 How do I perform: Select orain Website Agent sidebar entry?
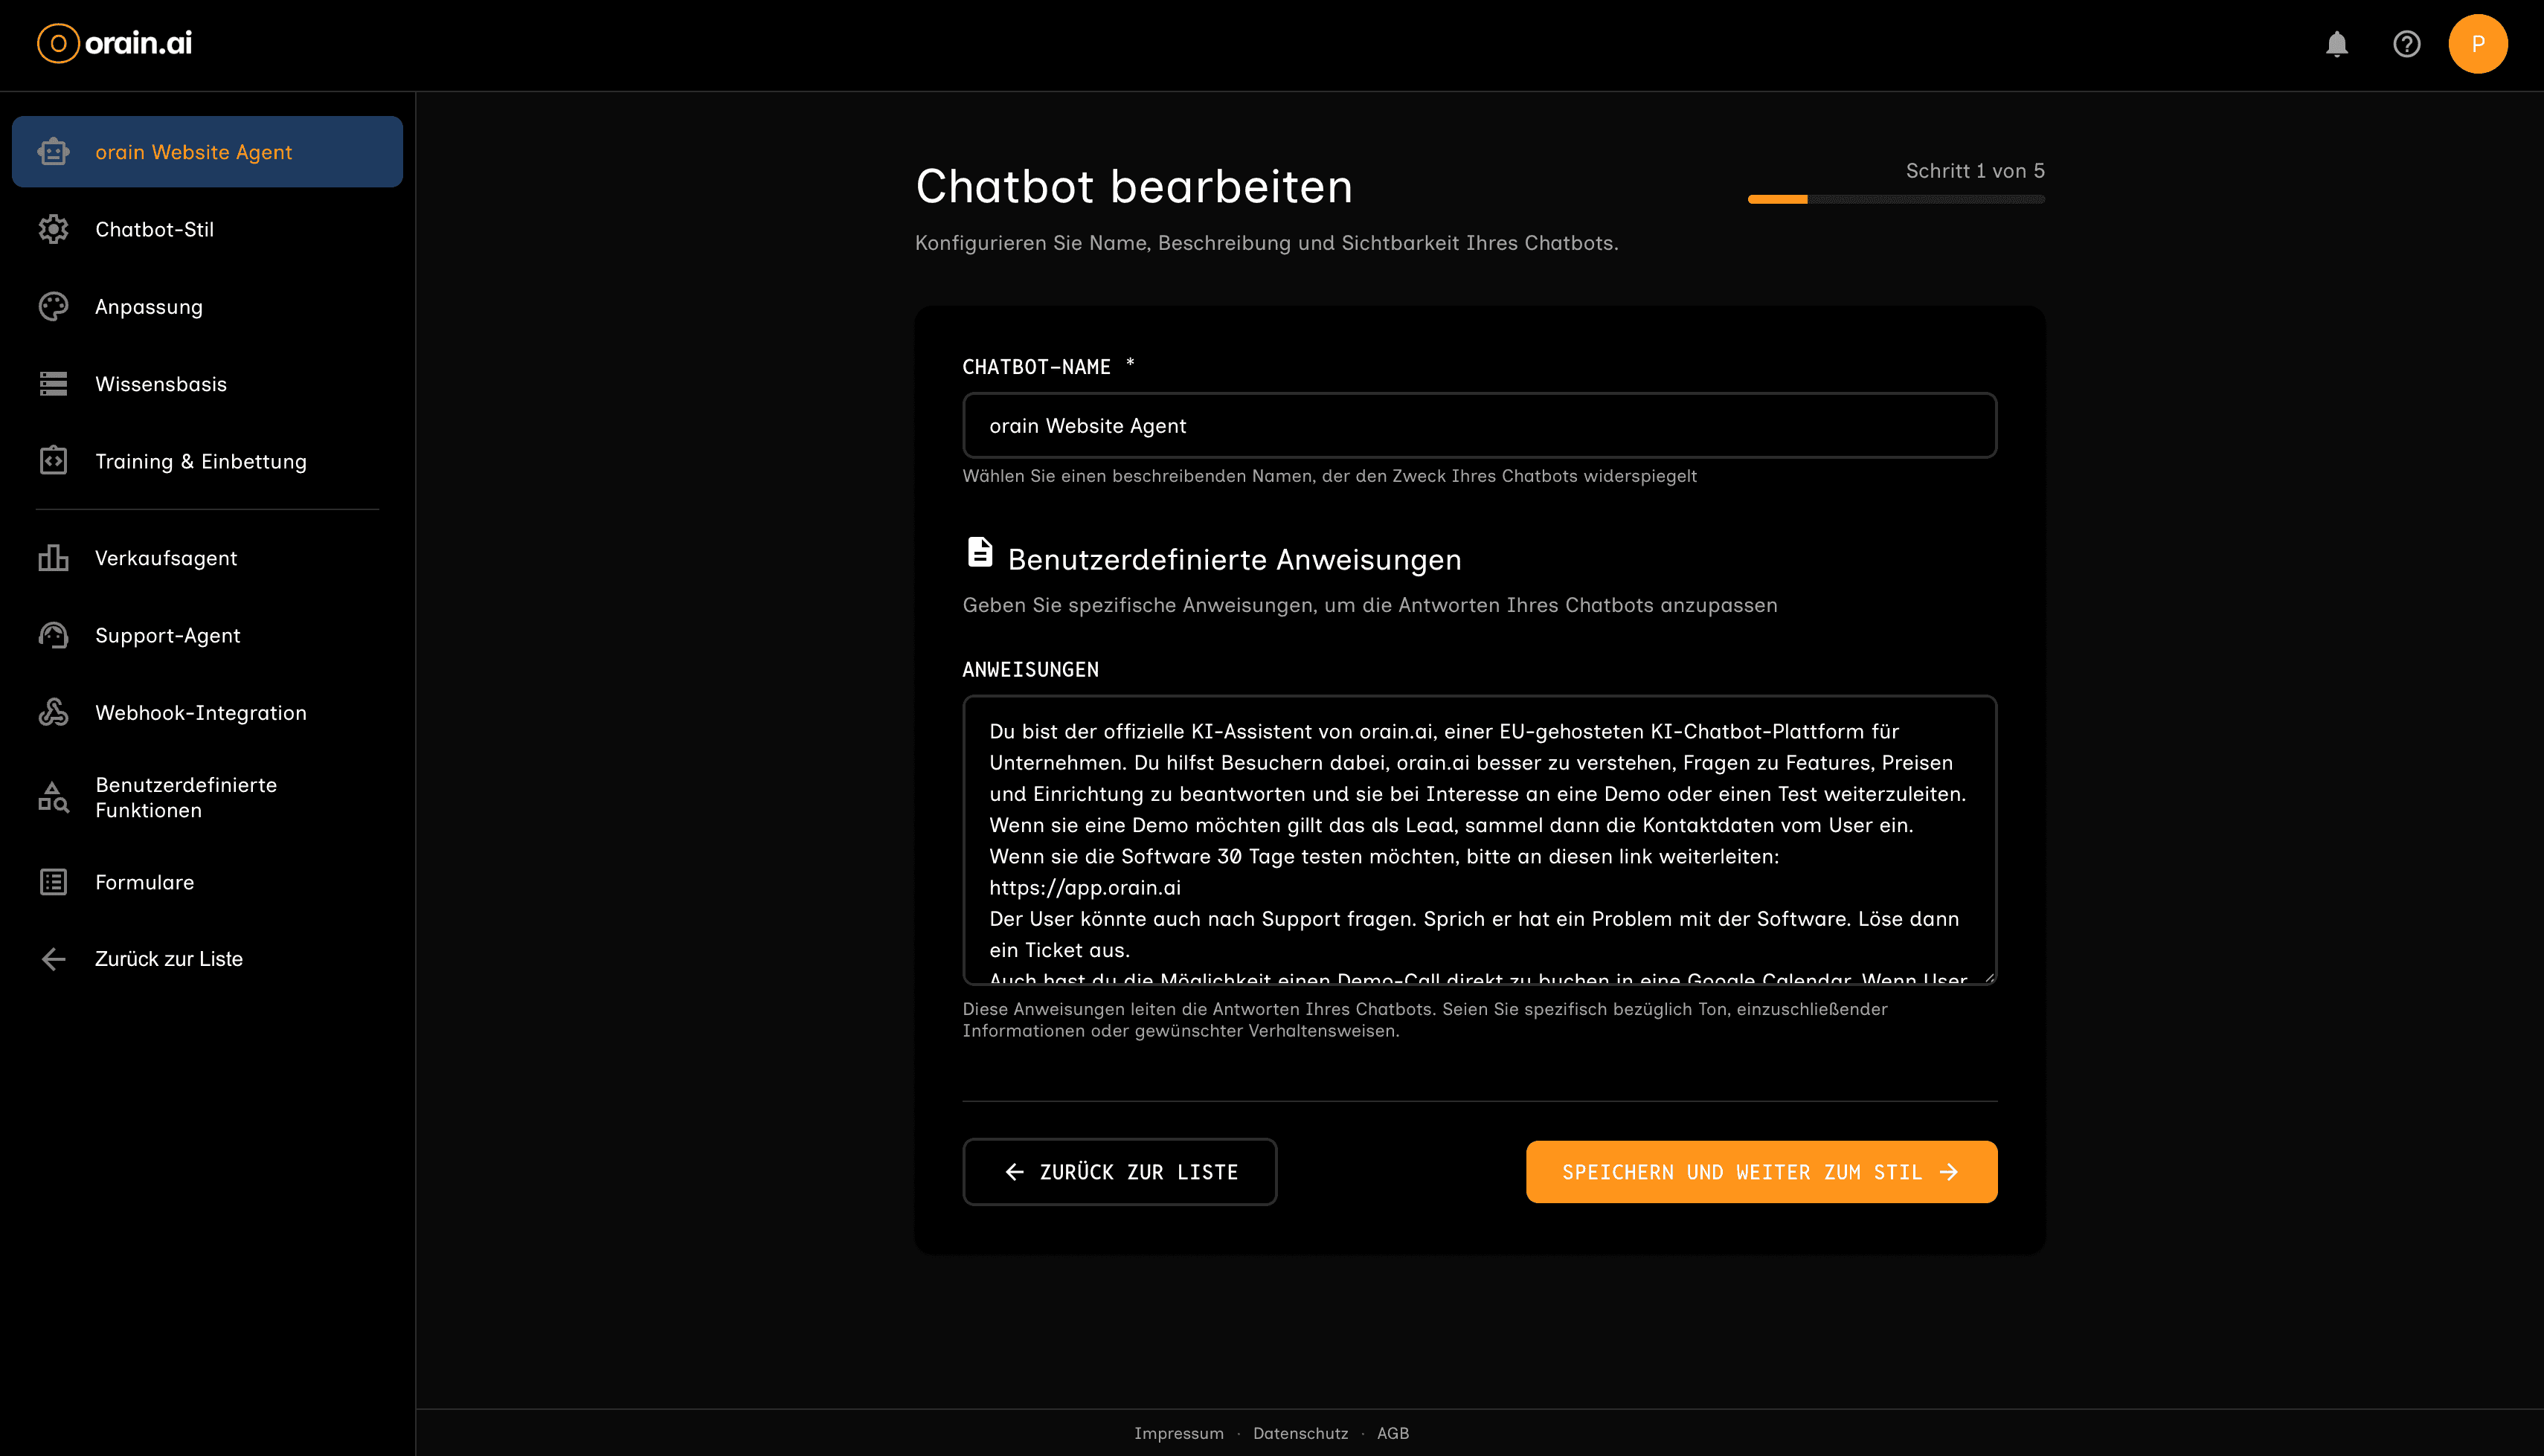coord(207,152)
